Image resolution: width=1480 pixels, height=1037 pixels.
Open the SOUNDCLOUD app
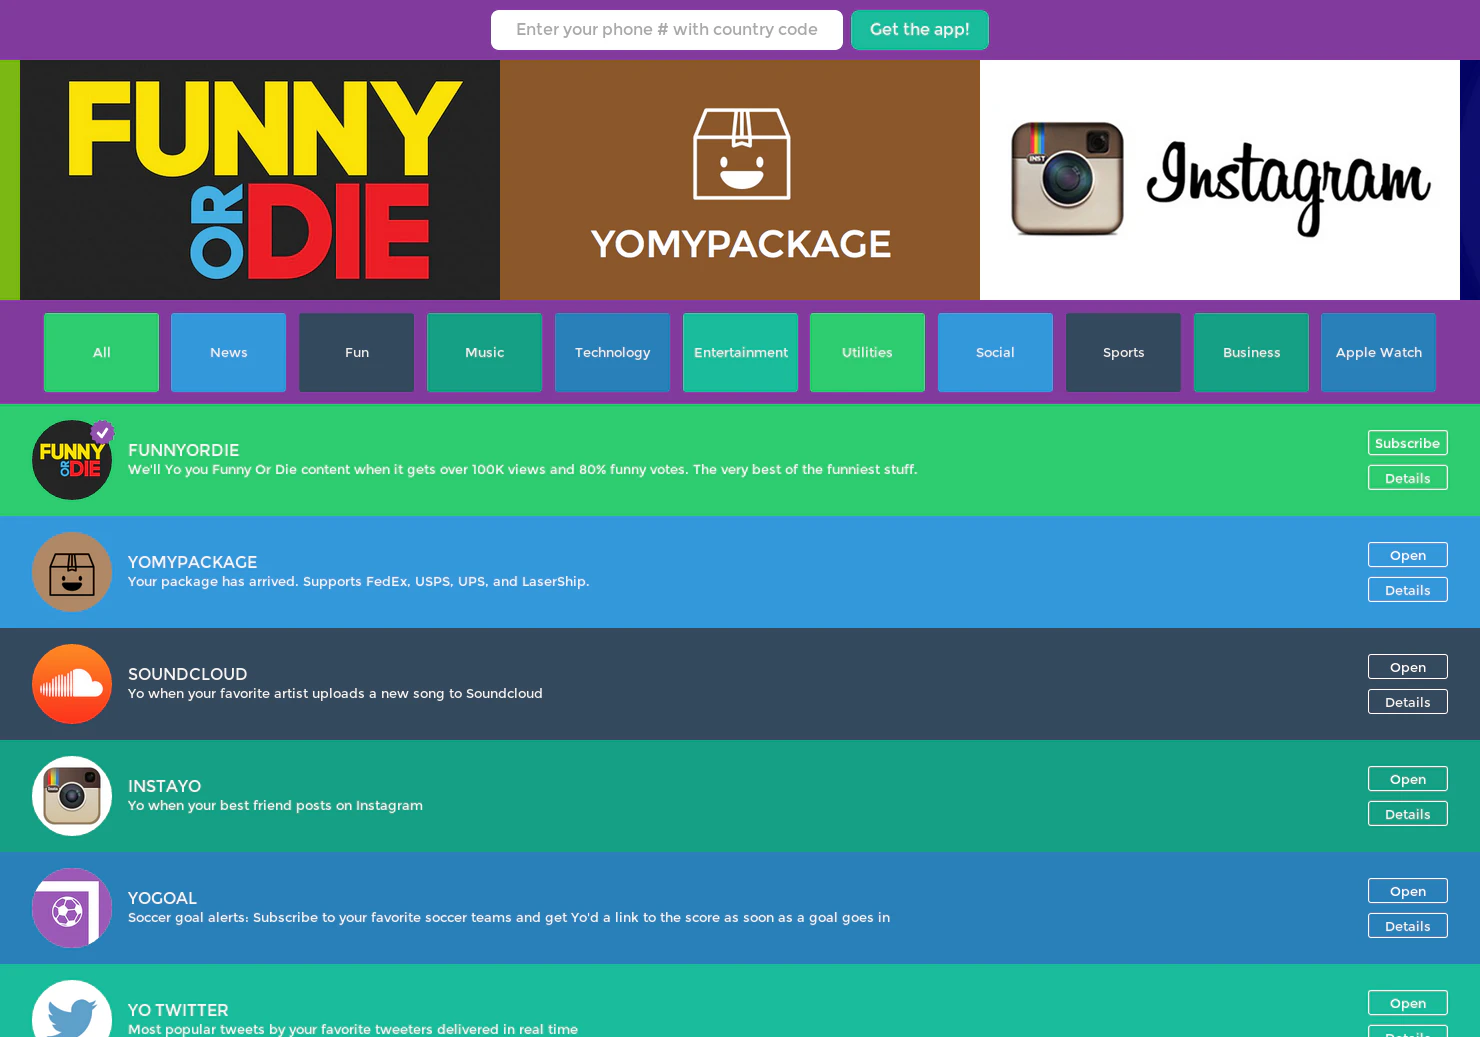[1408, 667]
